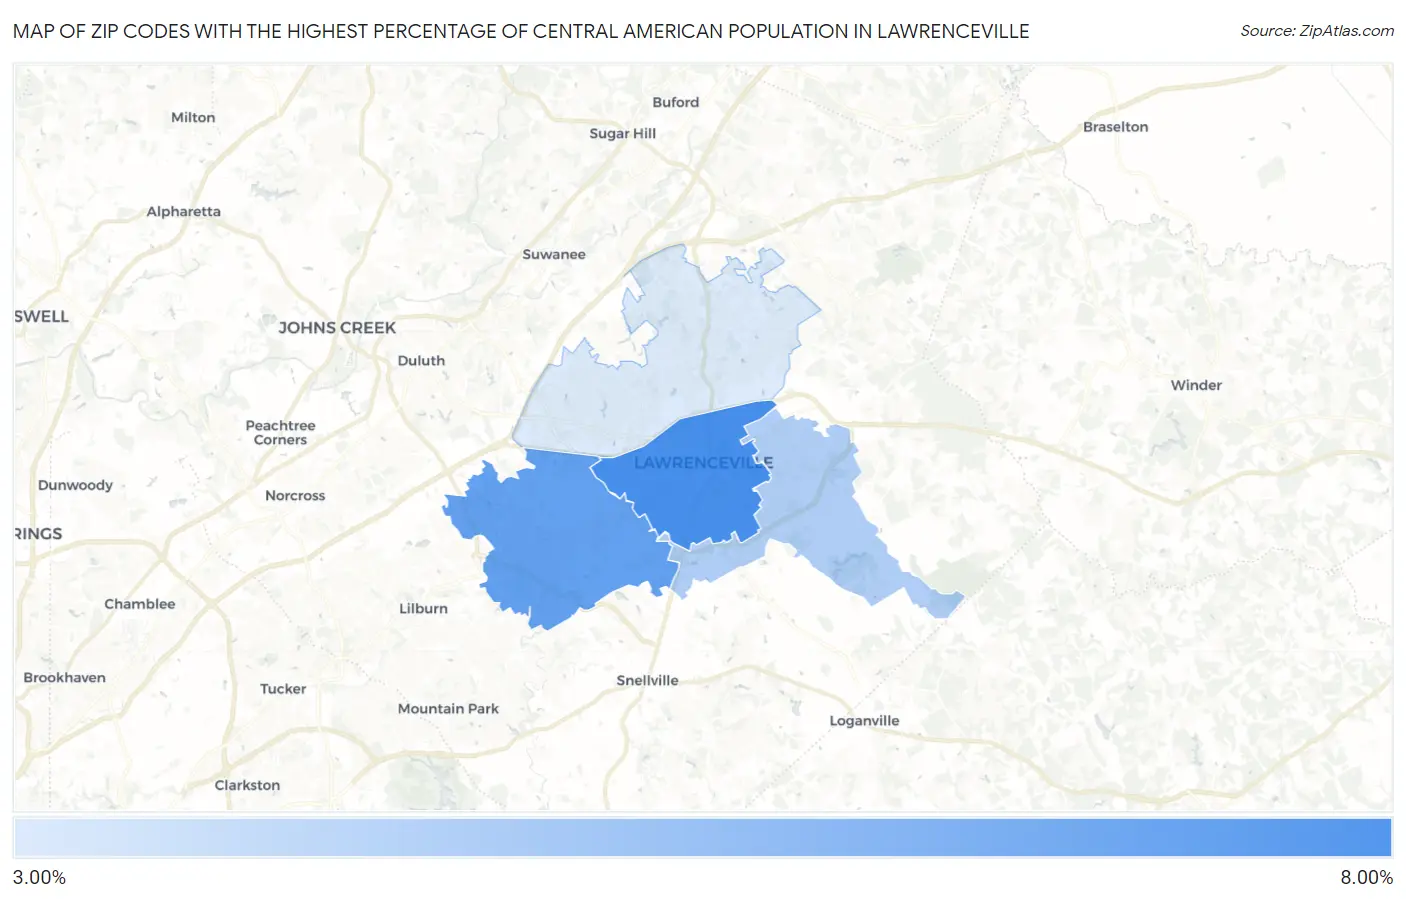Click the Peachtree Corners map label
Viewport: 1406px width, 899px height.
coord(281,433)
